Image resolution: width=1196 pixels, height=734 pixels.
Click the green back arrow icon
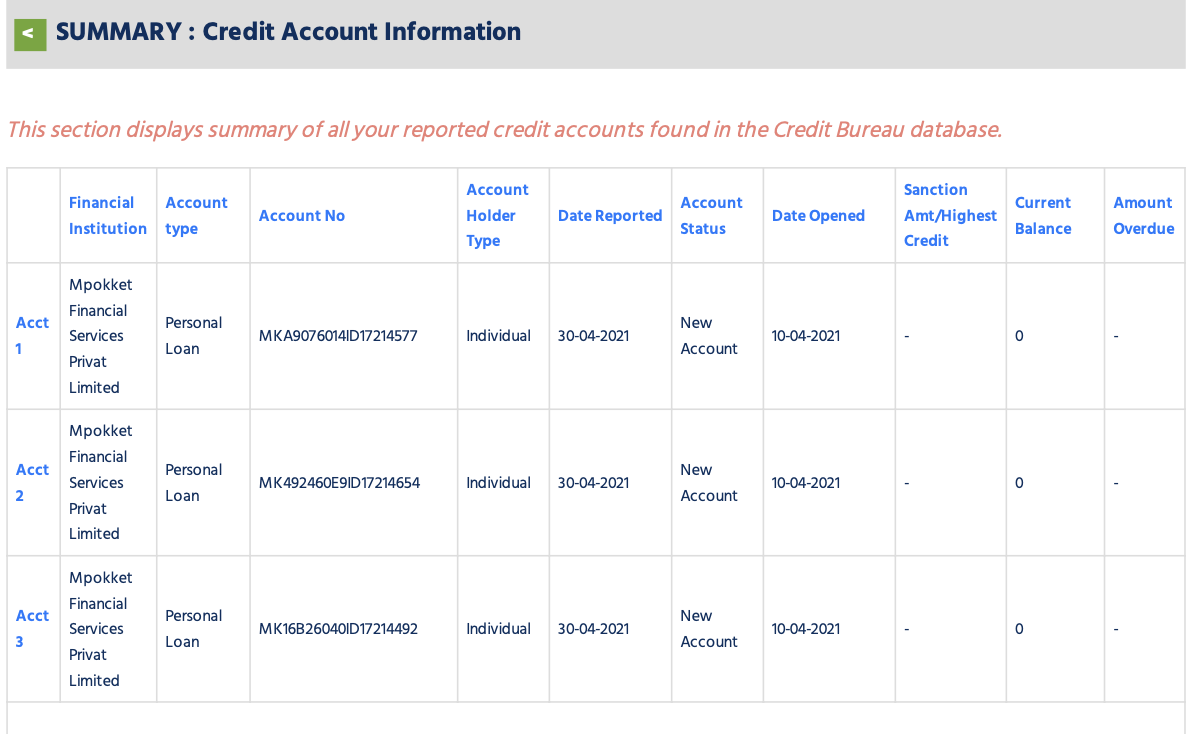30,34
